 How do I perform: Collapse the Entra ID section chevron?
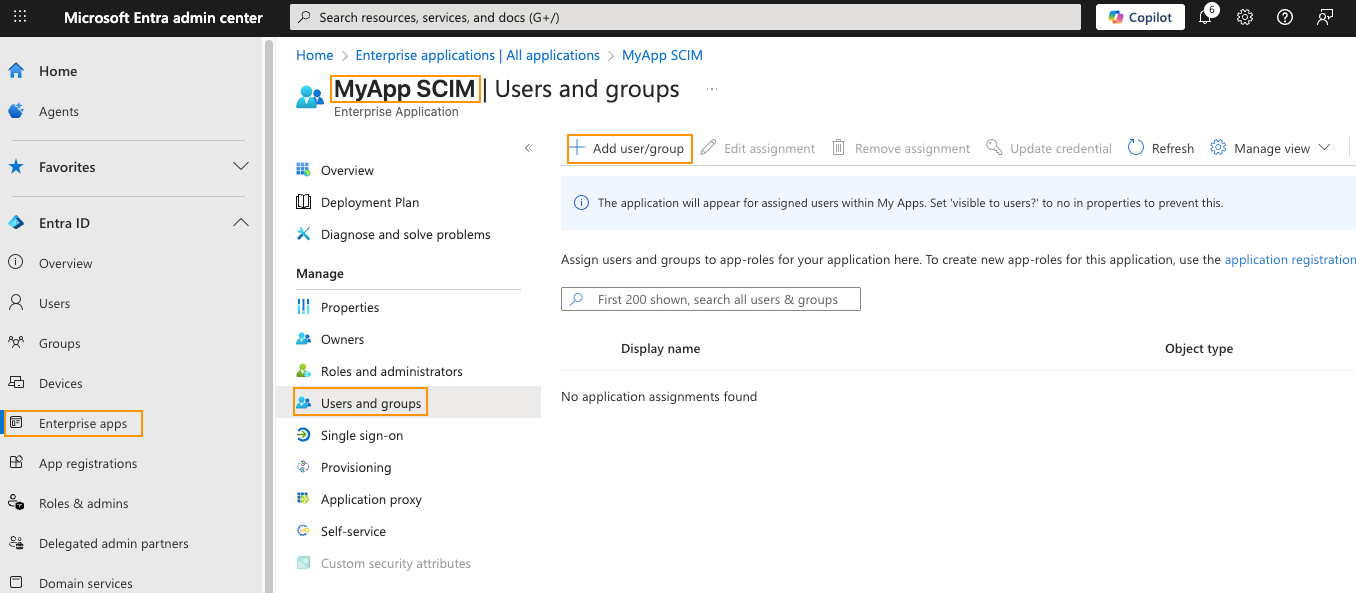pos(241,222)
